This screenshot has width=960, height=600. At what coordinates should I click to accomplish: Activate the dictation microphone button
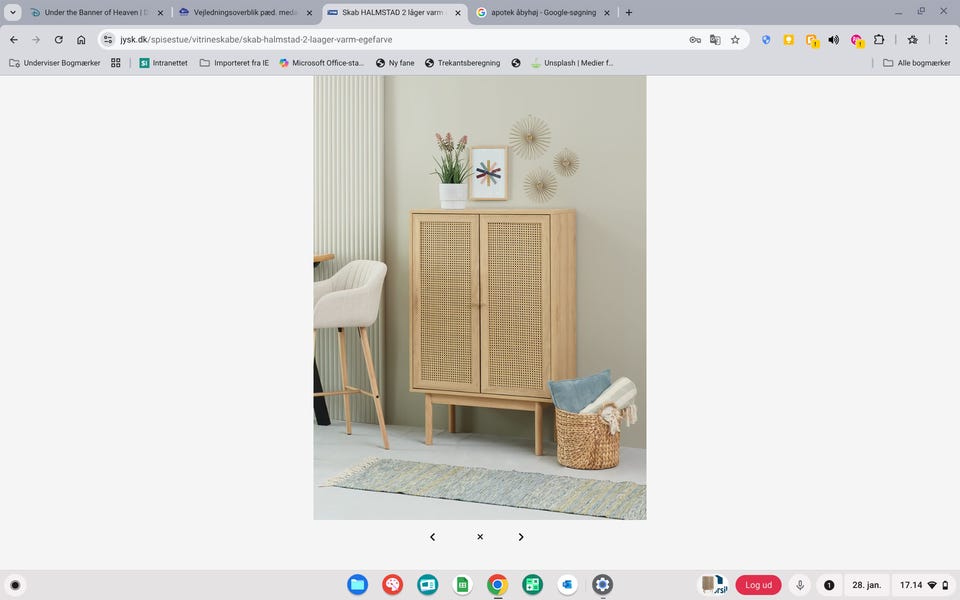point(800,585)
